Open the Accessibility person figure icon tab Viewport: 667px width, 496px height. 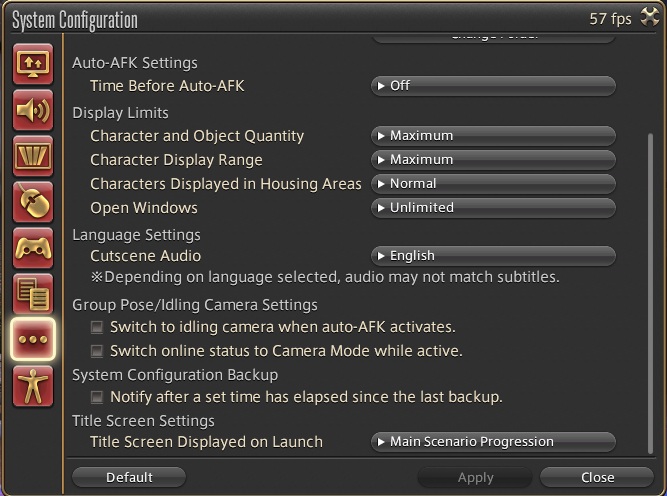coord(33,386)
